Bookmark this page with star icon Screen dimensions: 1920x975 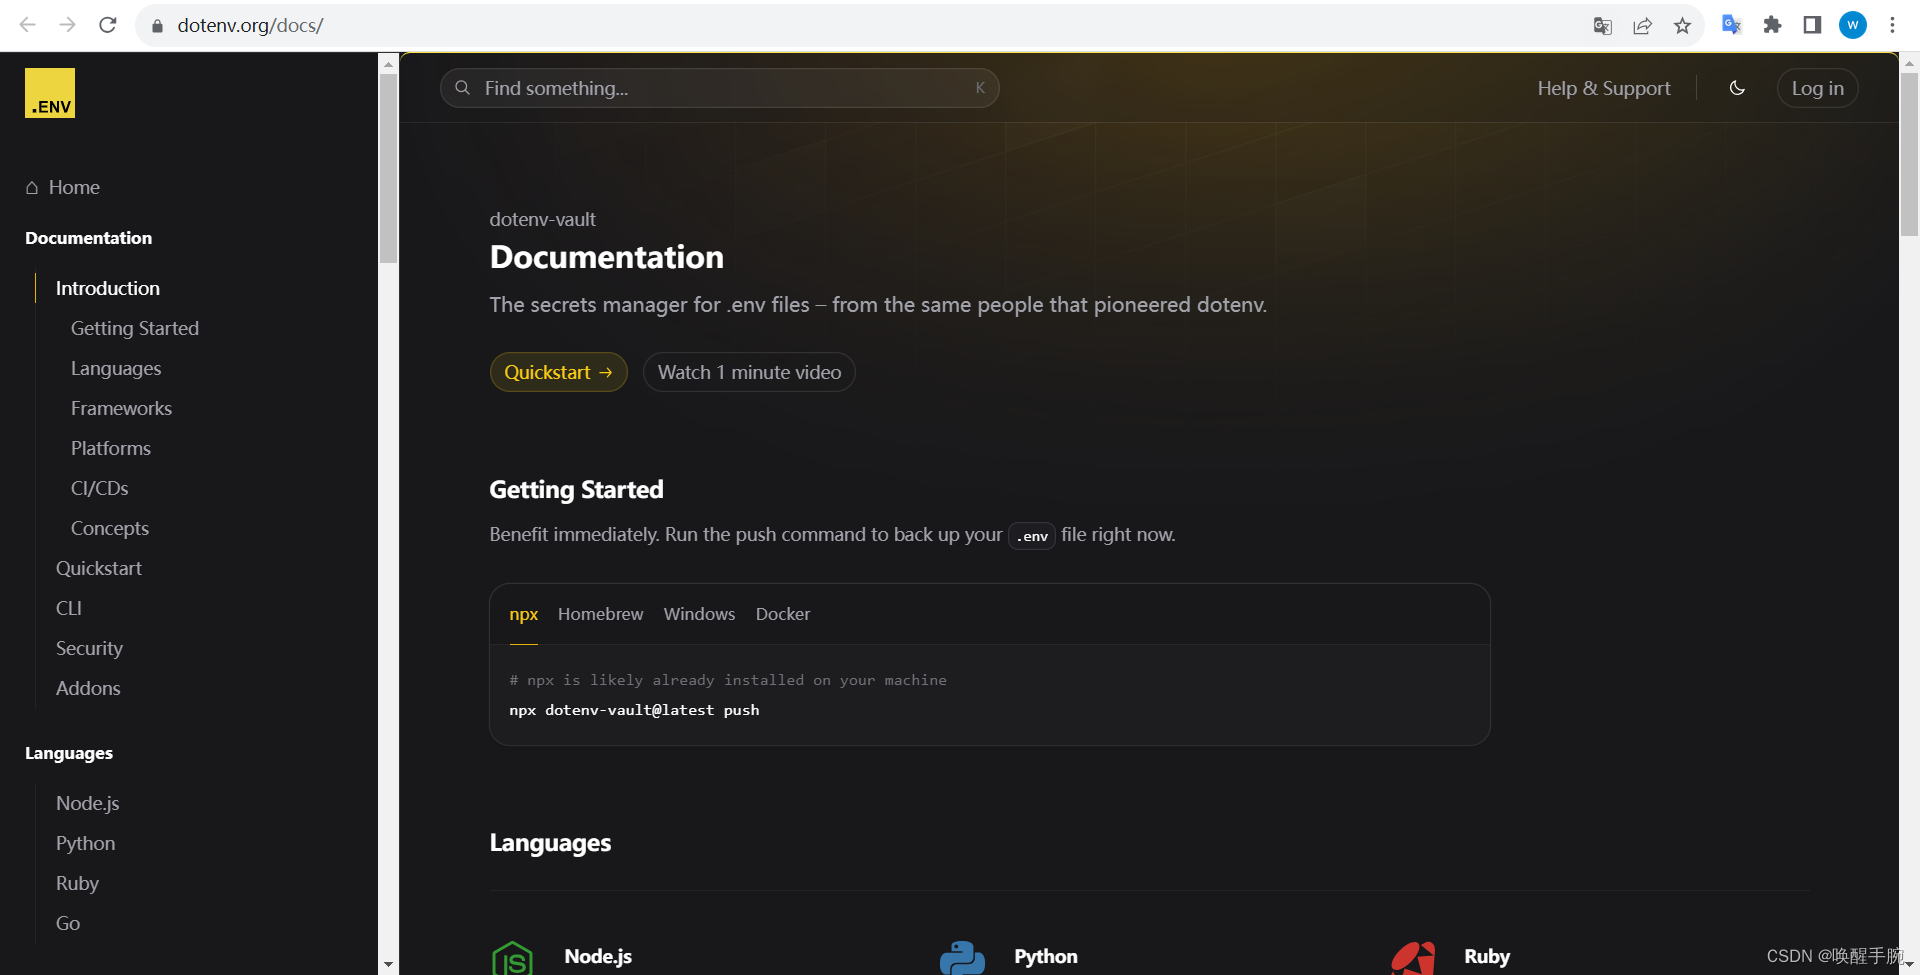1682,26
